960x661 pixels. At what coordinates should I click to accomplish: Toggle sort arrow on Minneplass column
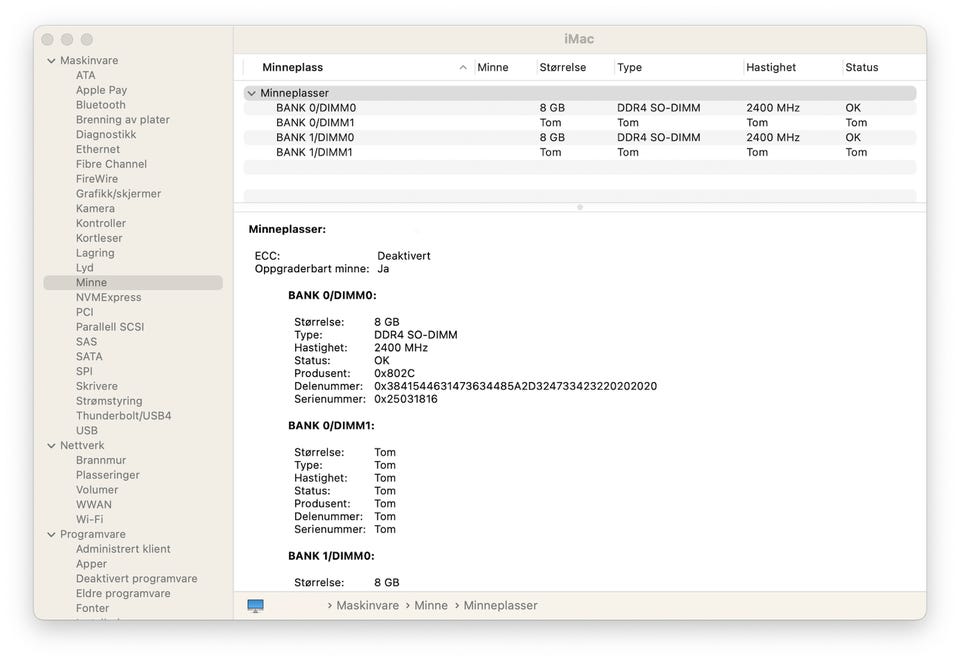click(x=463, y=67)
